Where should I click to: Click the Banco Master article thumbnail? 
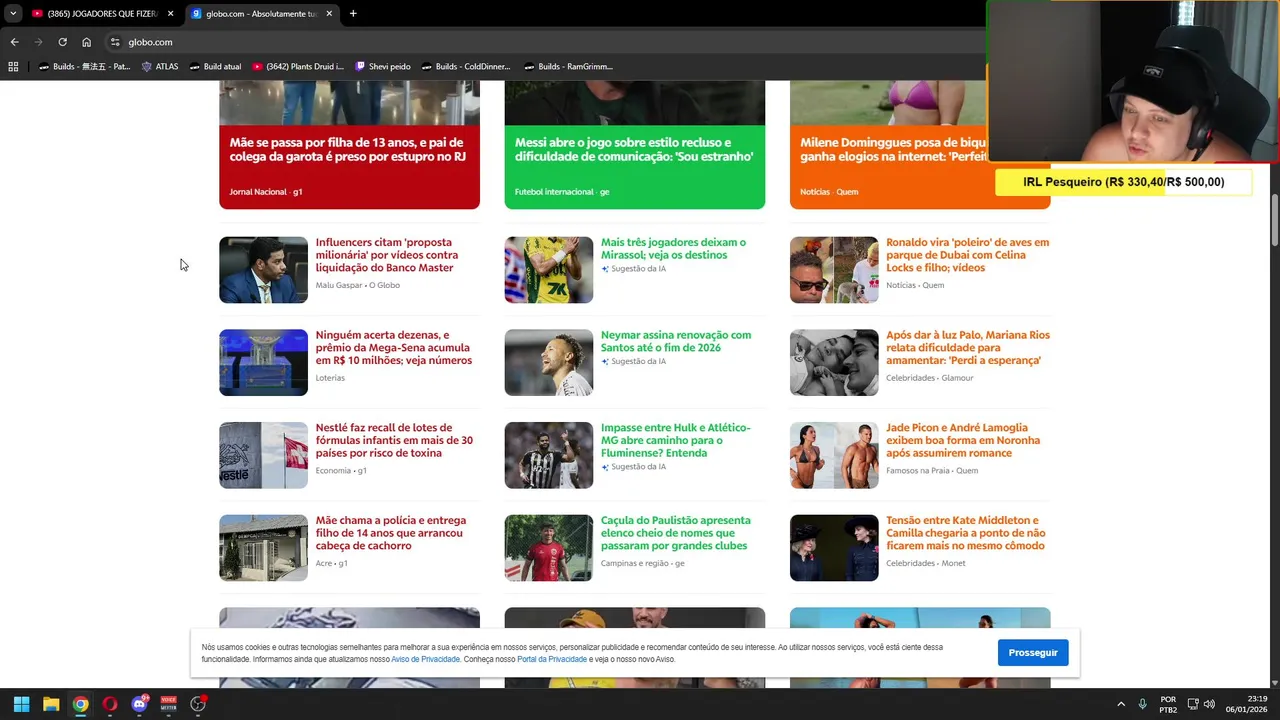pos(263,270)
